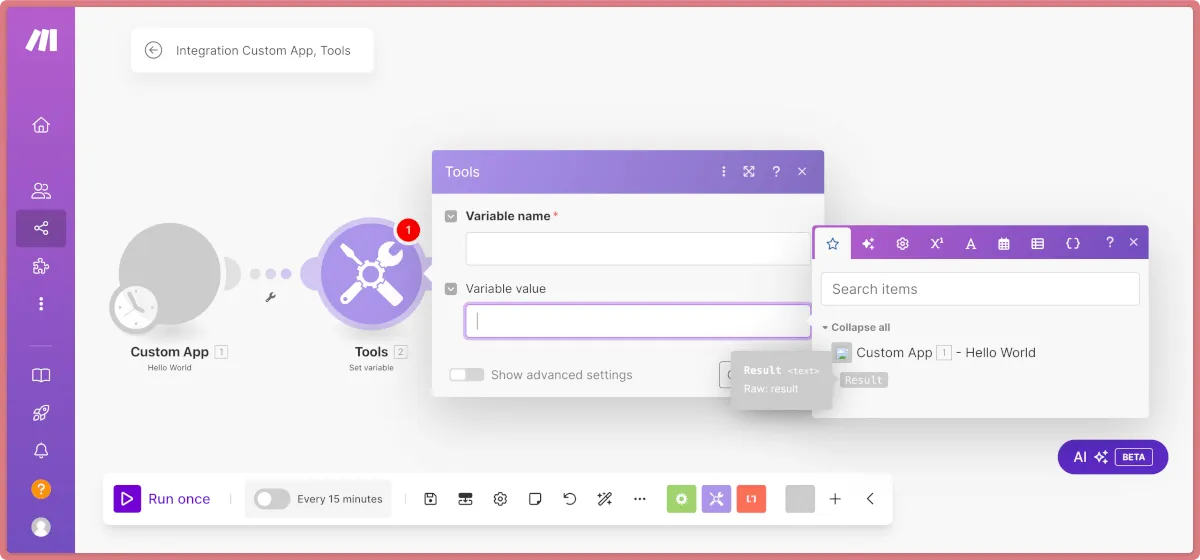Select Custom App - Hello World item
The height and width of the screenshot is (560, 1200).
934,352
